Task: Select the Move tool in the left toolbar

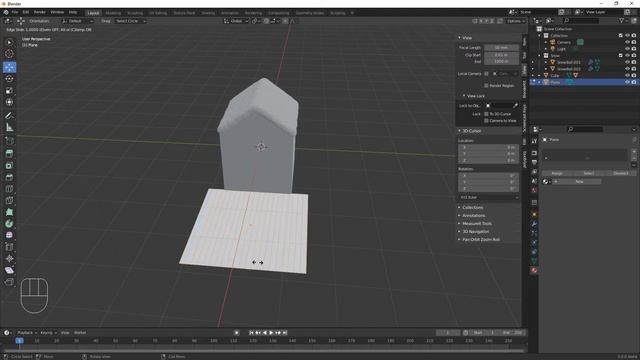Action: (9, 67)
